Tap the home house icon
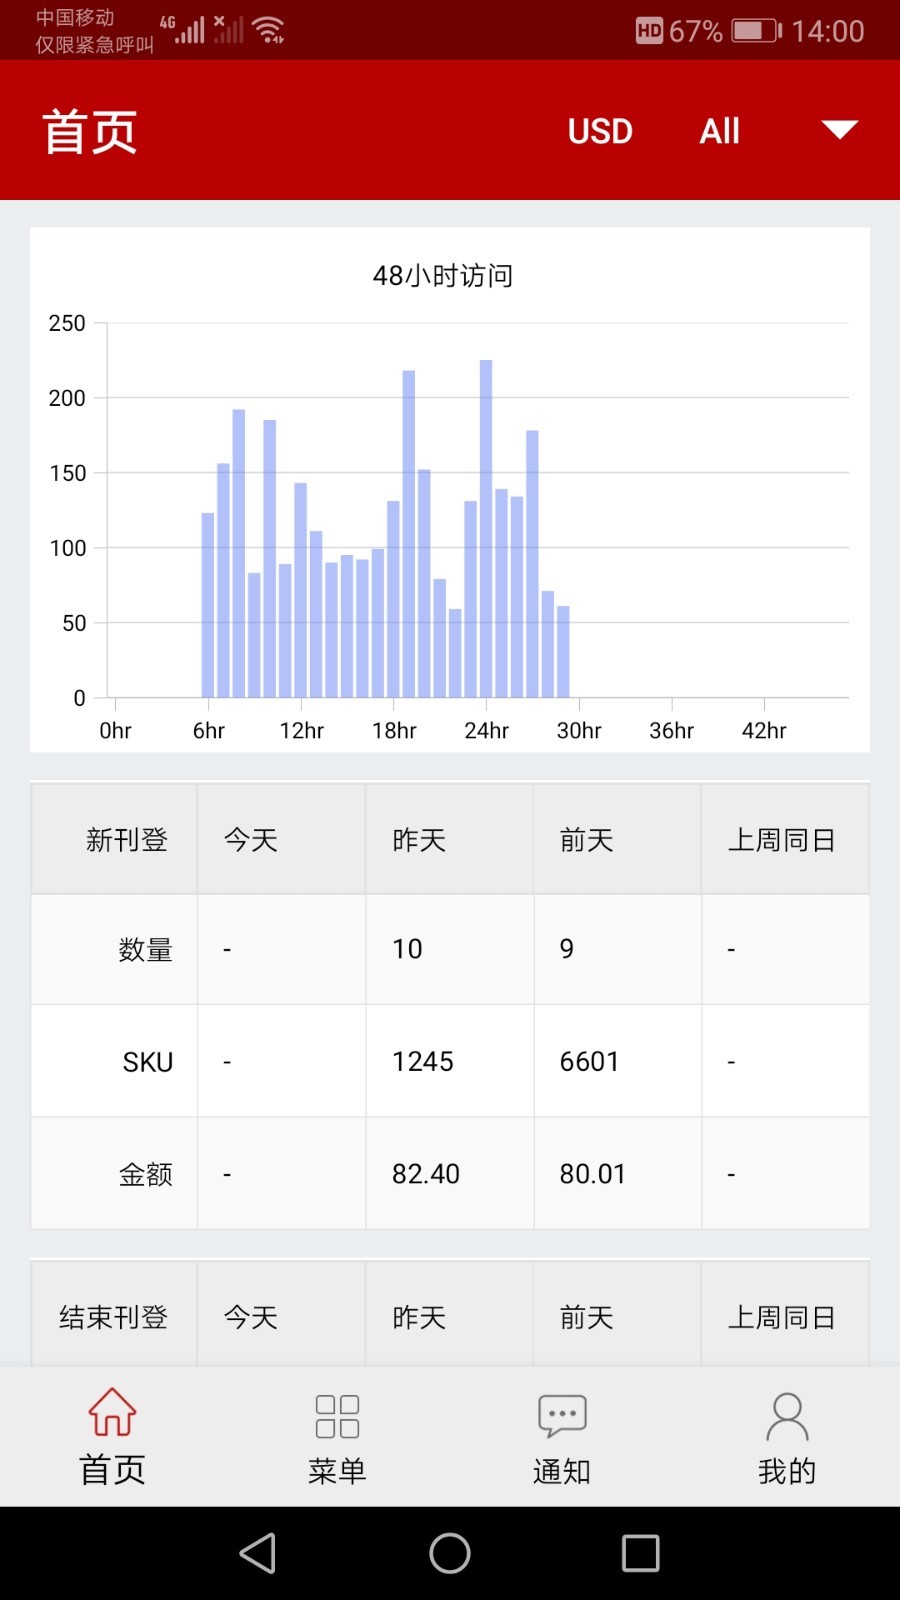Image resolution: width=900 pixels, height=1600 pixels. 112,1412
